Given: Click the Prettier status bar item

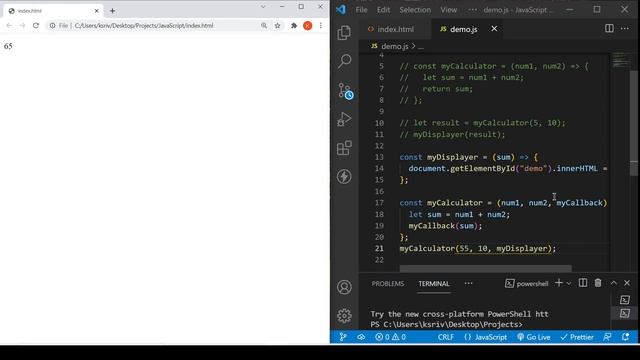Looking at the screenshot, I should point(577,337).
